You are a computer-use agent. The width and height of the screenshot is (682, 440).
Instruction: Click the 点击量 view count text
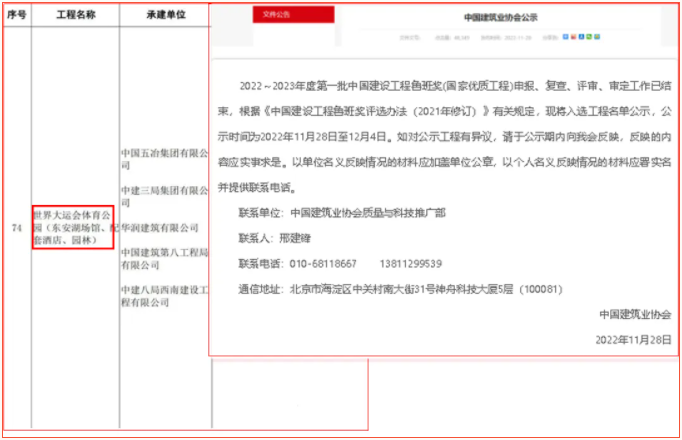[452, 38]
